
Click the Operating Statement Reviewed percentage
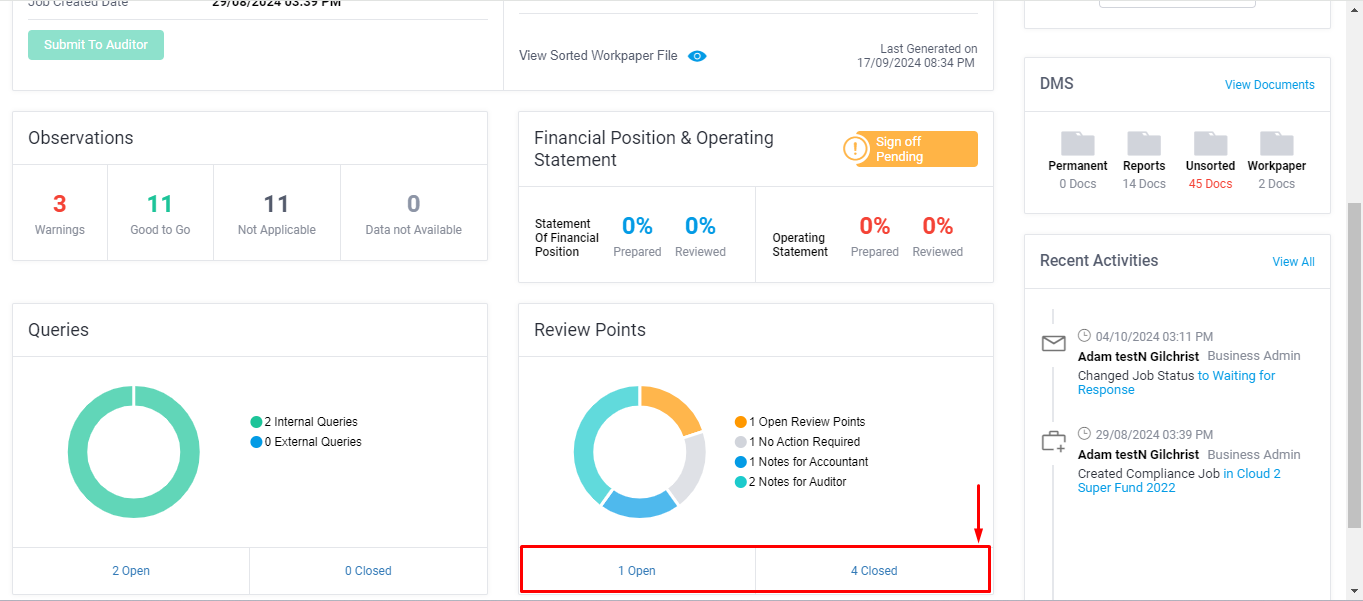938,226
